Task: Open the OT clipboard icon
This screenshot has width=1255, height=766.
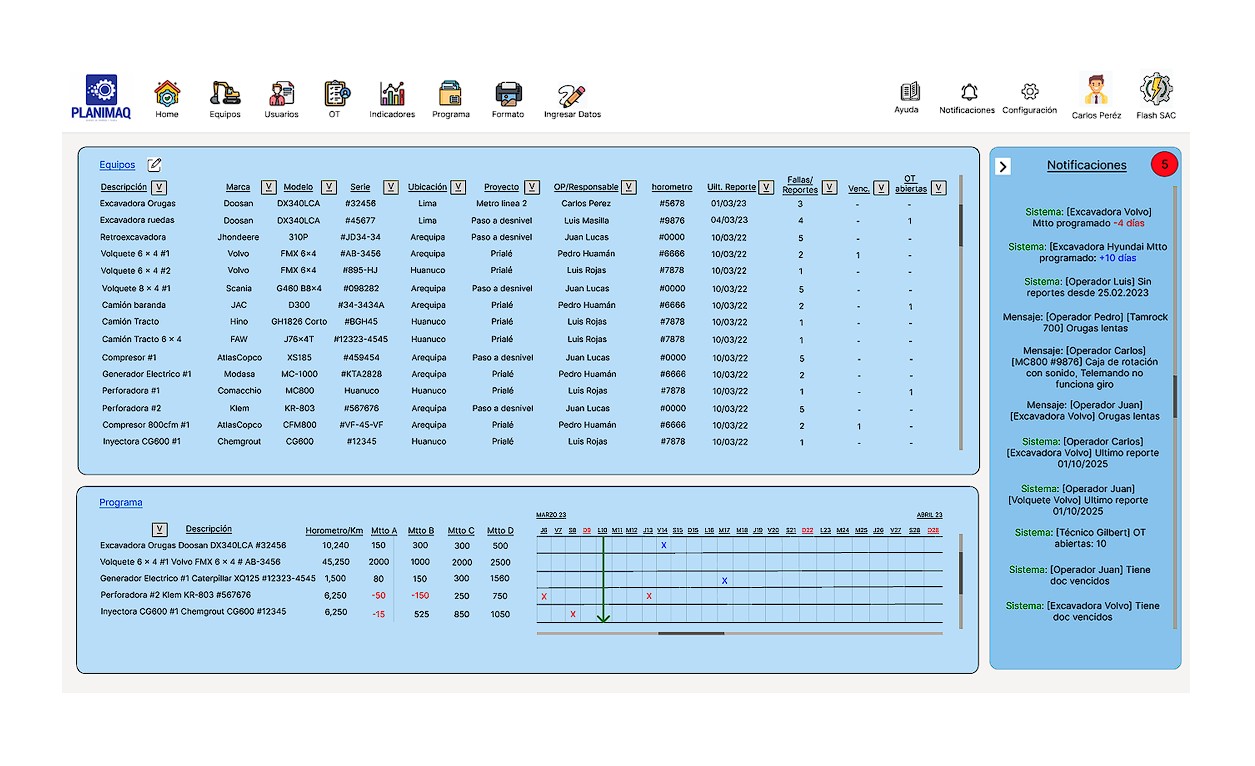Action: pos(337,94)
